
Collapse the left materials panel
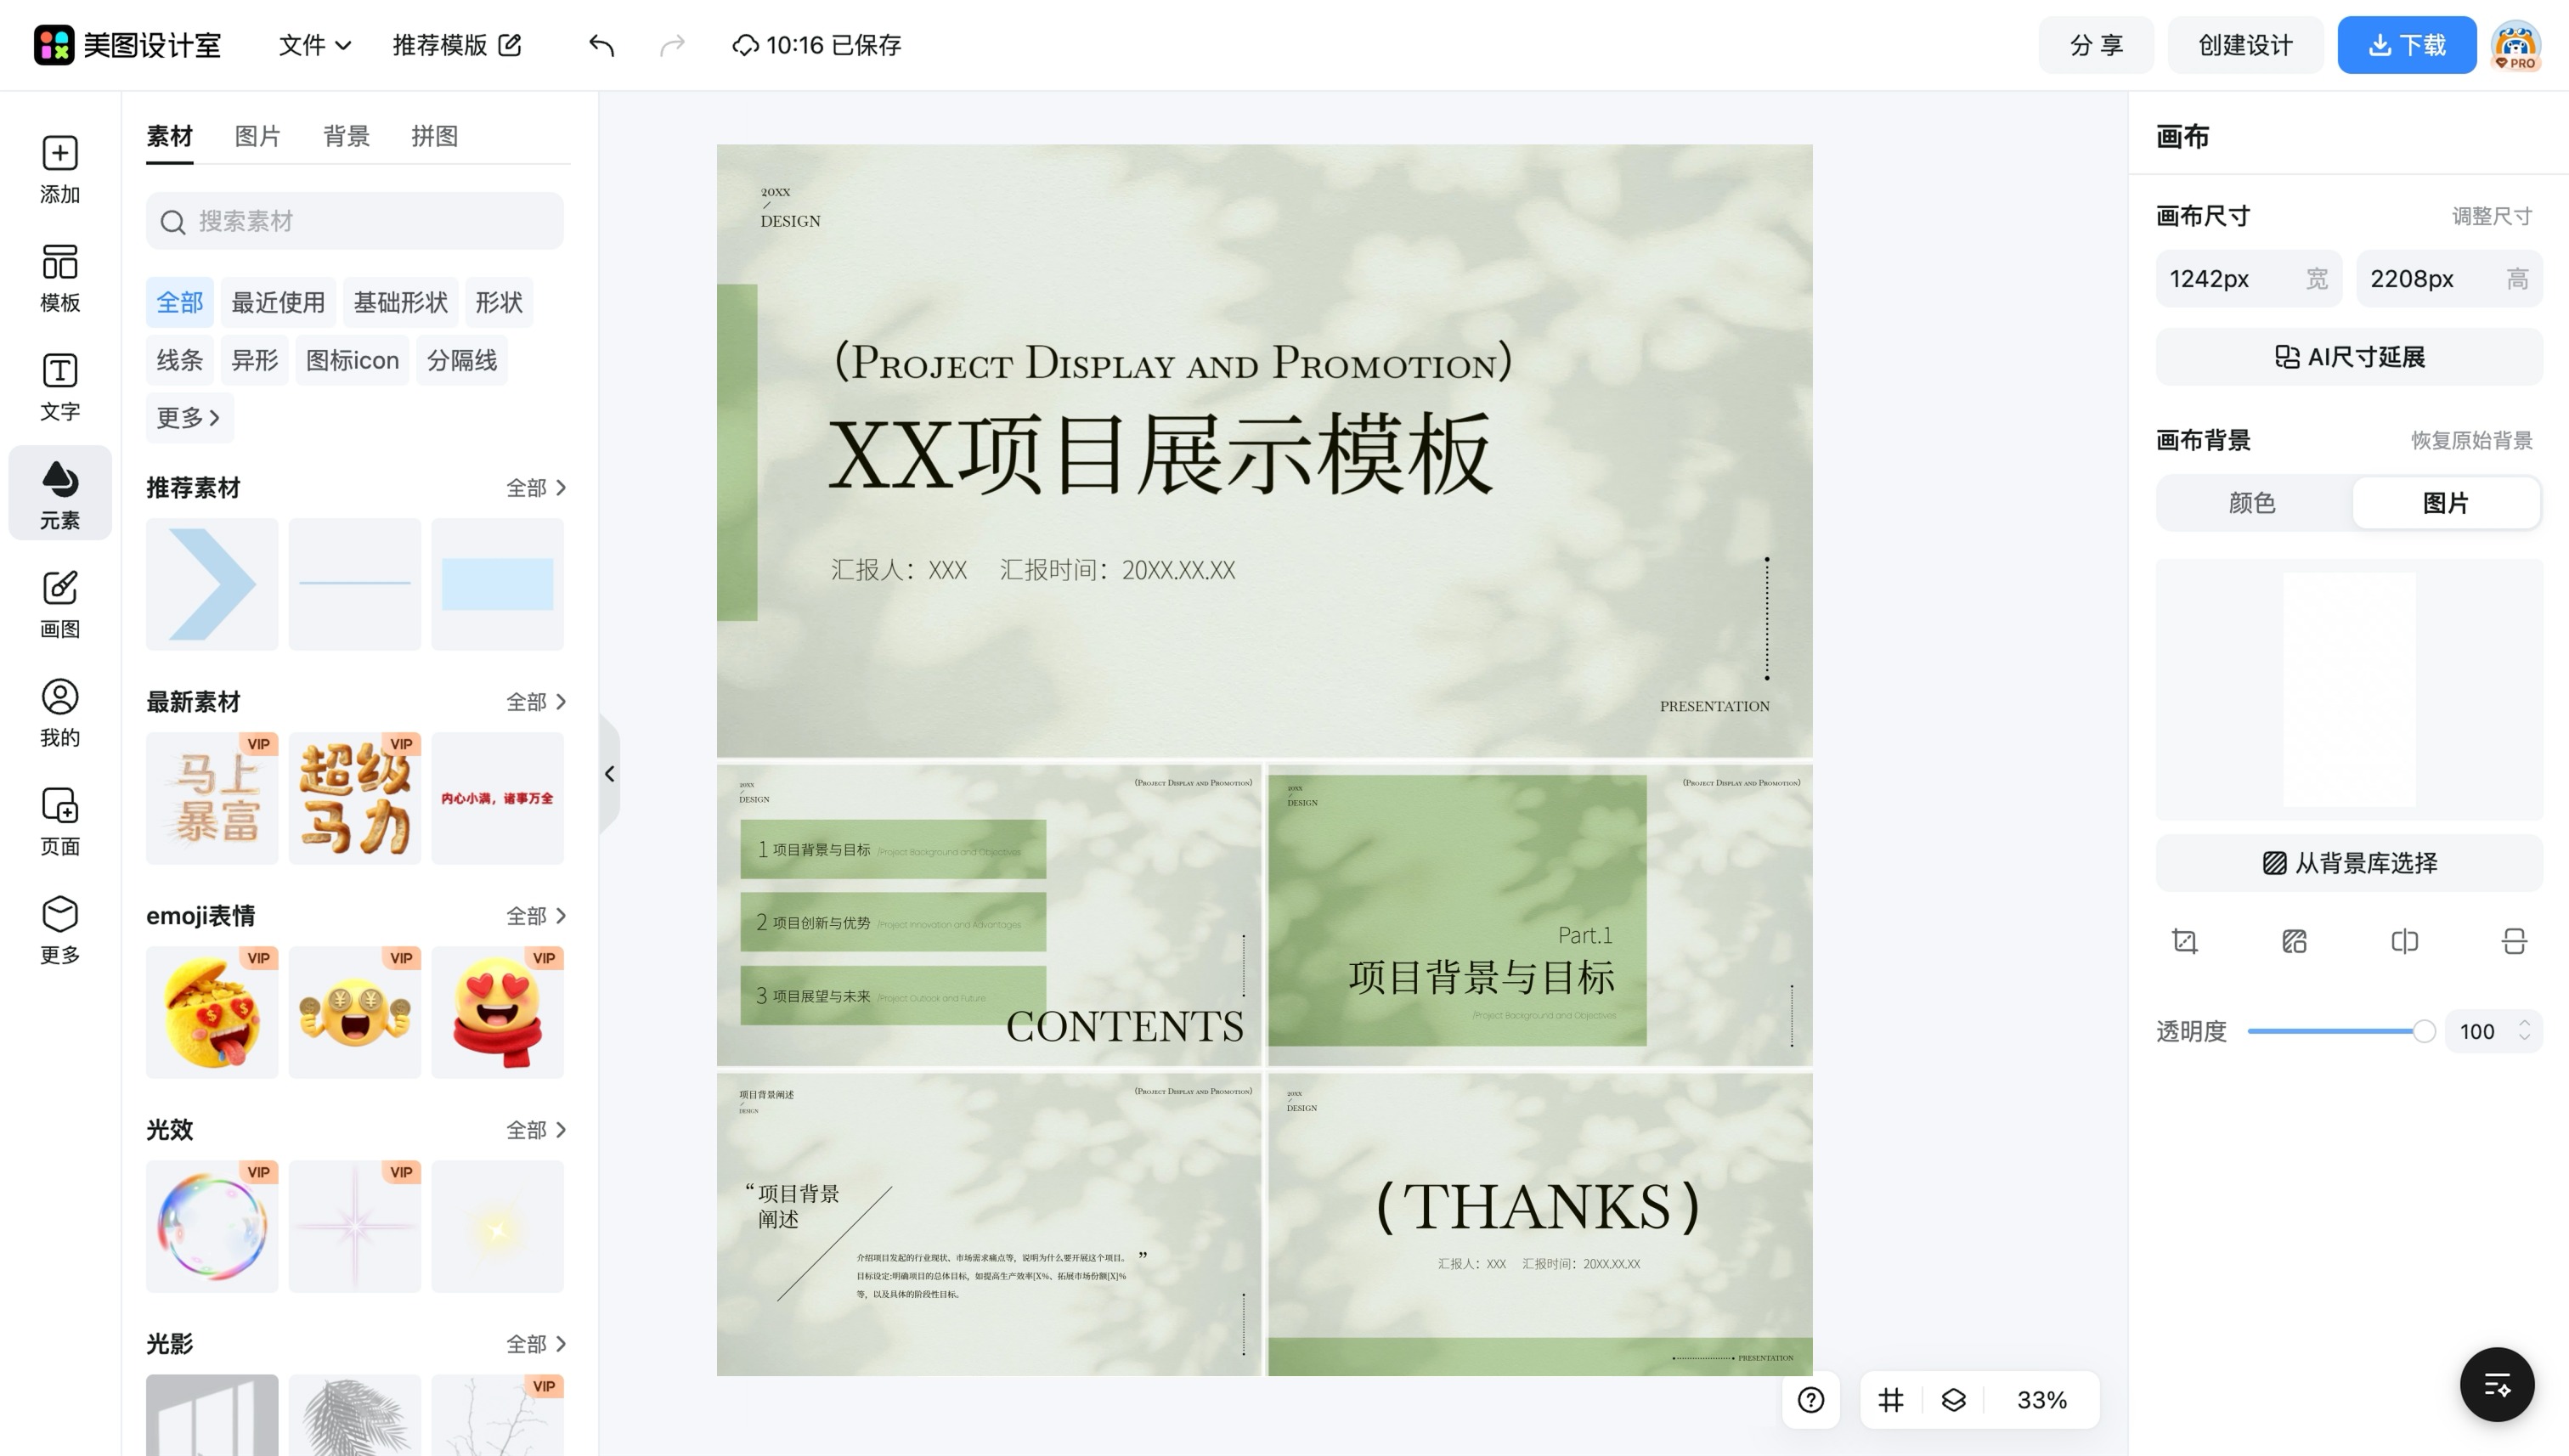609,774
